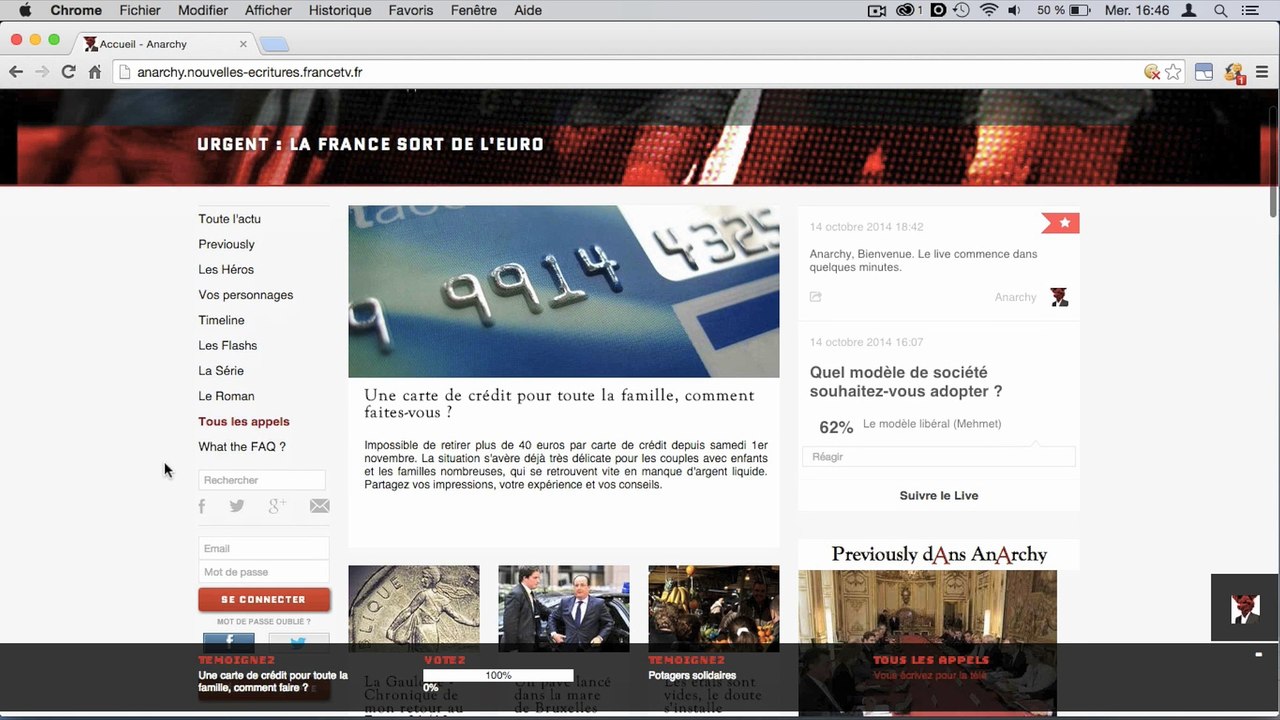Open the Favoris menu
Viewport: 1280px width, 720px height.
click(411, 11)
